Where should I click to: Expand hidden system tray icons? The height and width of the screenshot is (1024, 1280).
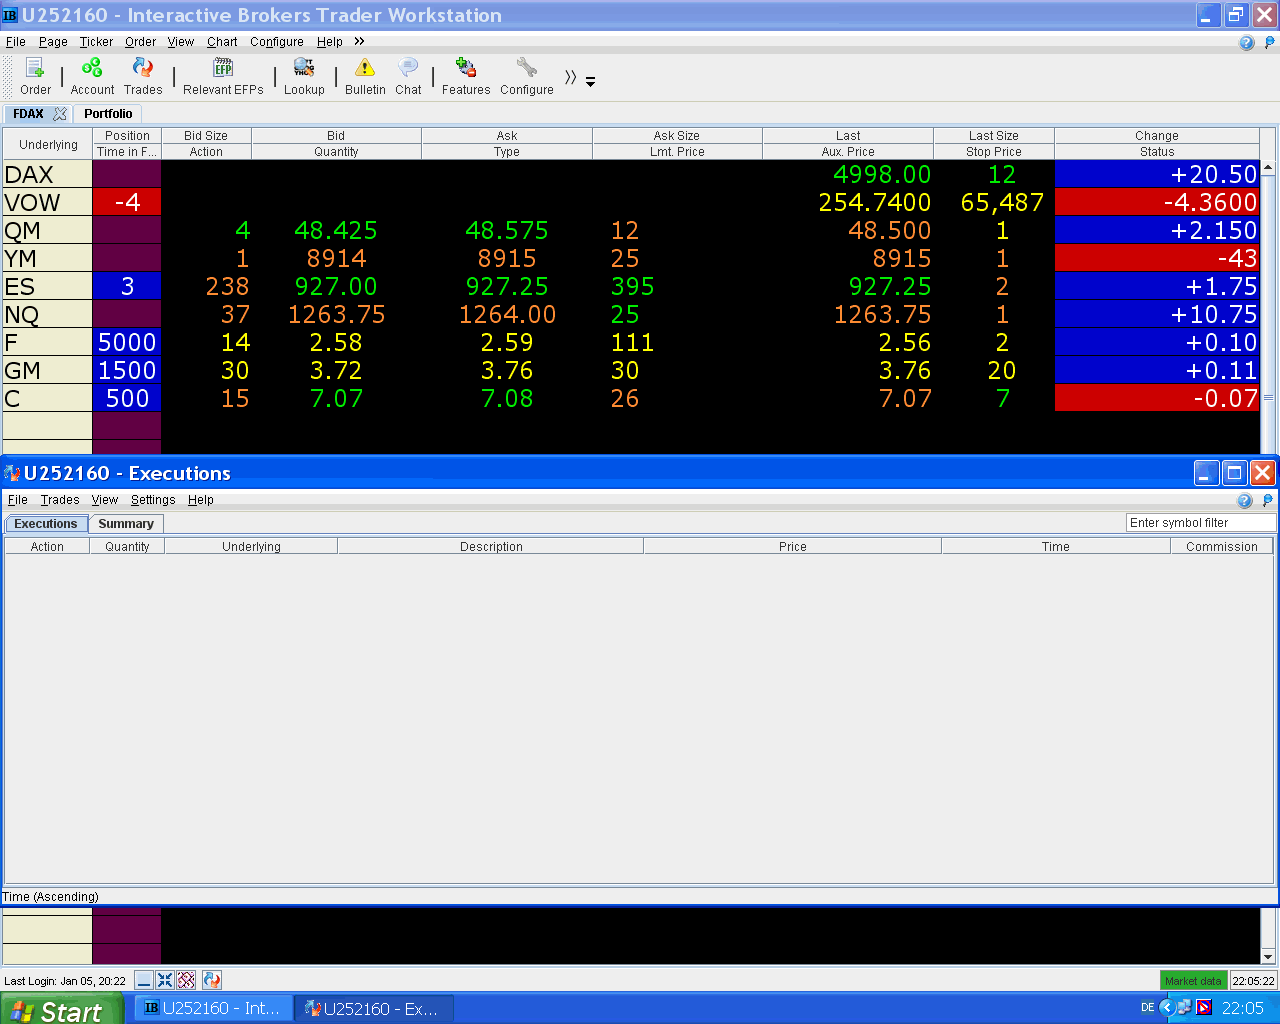pyautogui.click(x=1166, y=1008)
